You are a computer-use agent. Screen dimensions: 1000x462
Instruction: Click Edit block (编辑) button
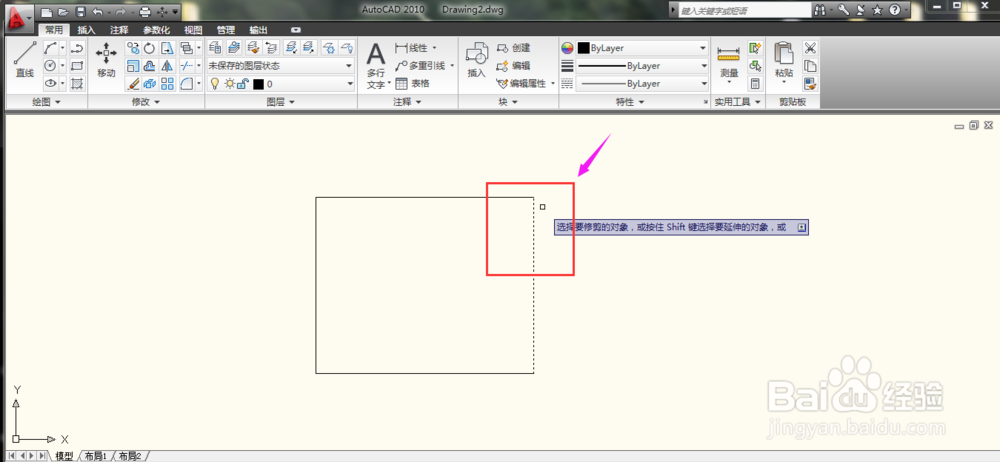click(x=514, y=66)
